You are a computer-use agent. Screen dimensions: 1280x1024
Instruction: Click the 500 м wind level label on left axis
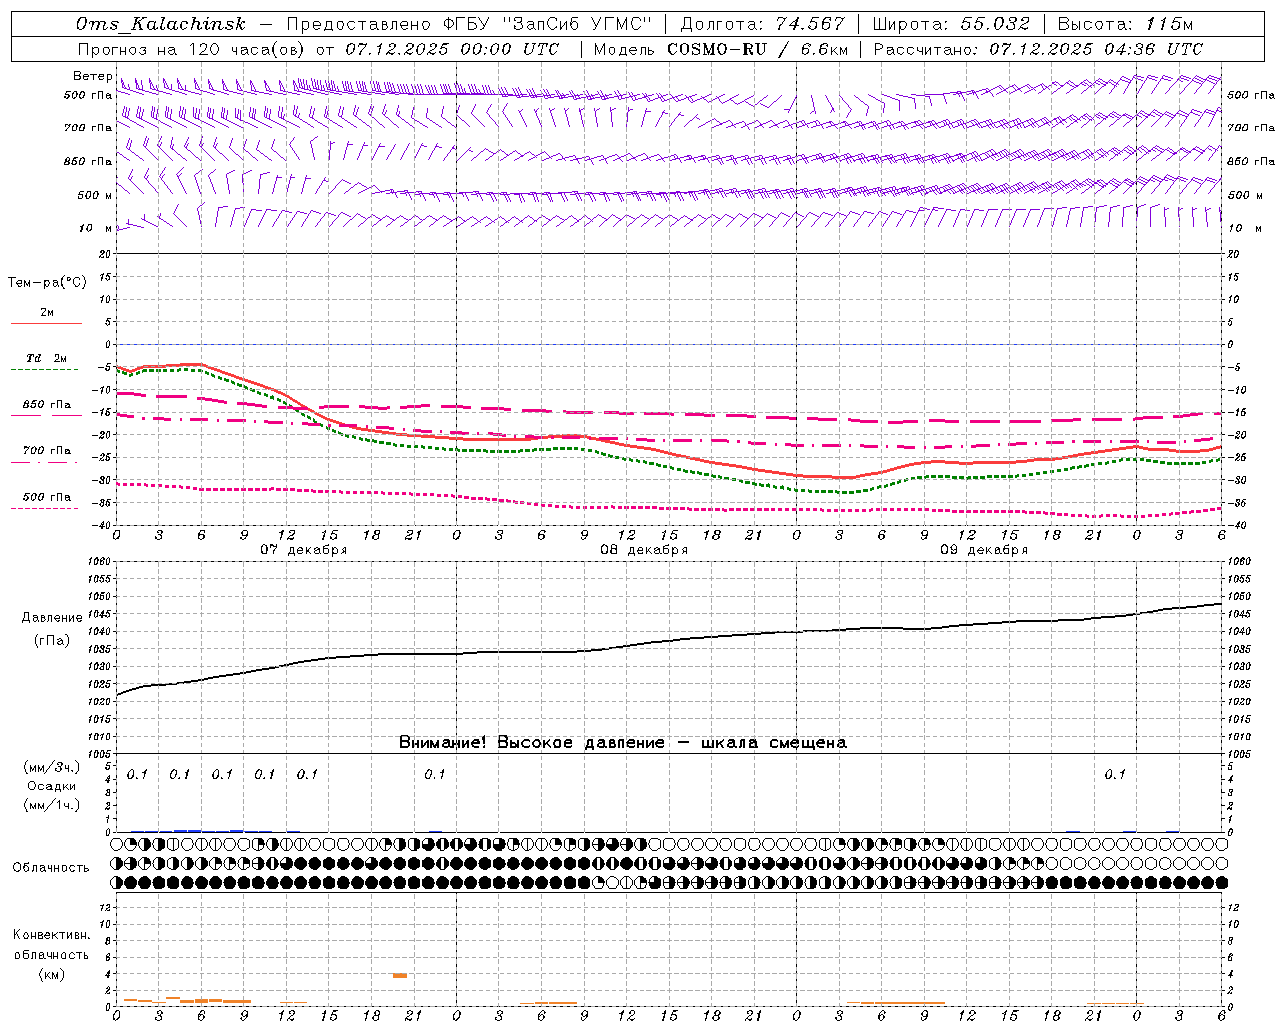coord(95,195)
